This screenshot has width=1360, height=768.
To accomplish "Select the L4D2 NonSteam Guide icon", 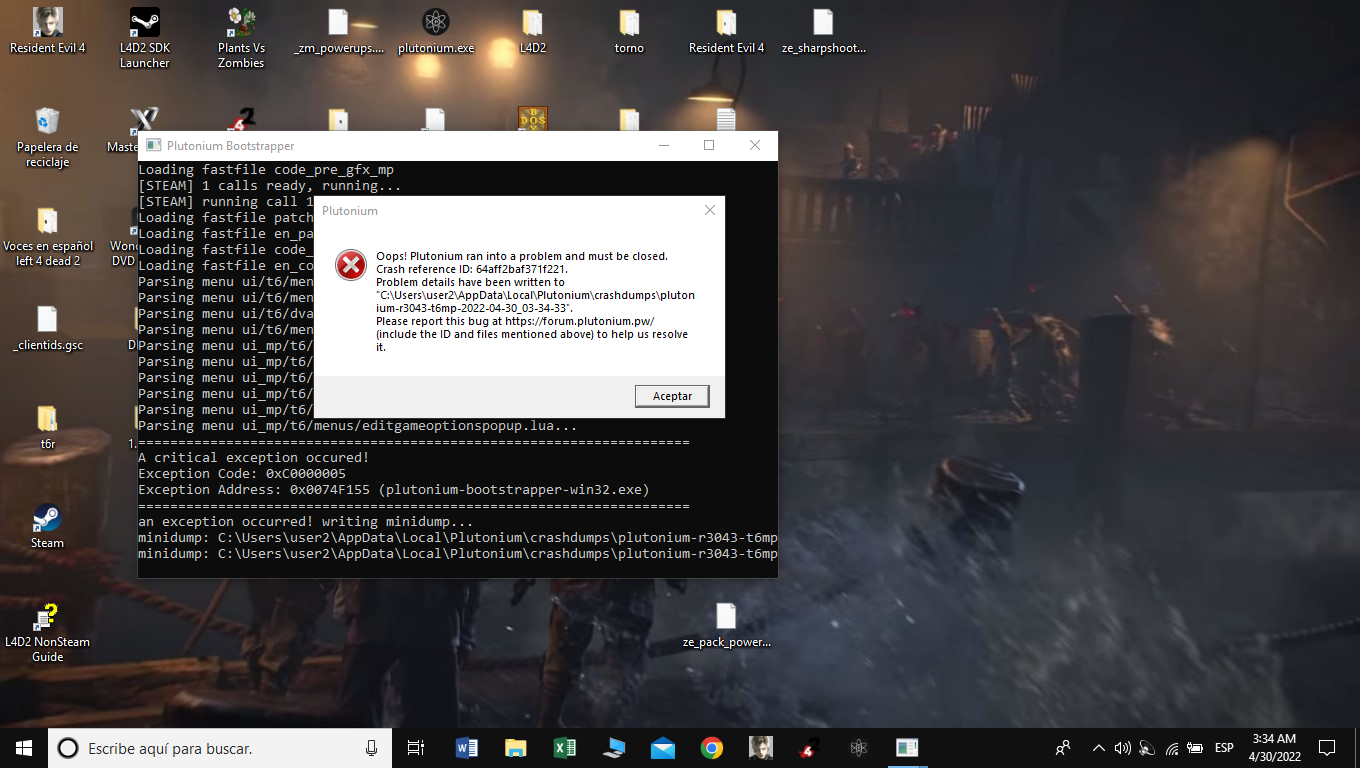I will coord(47,632).
